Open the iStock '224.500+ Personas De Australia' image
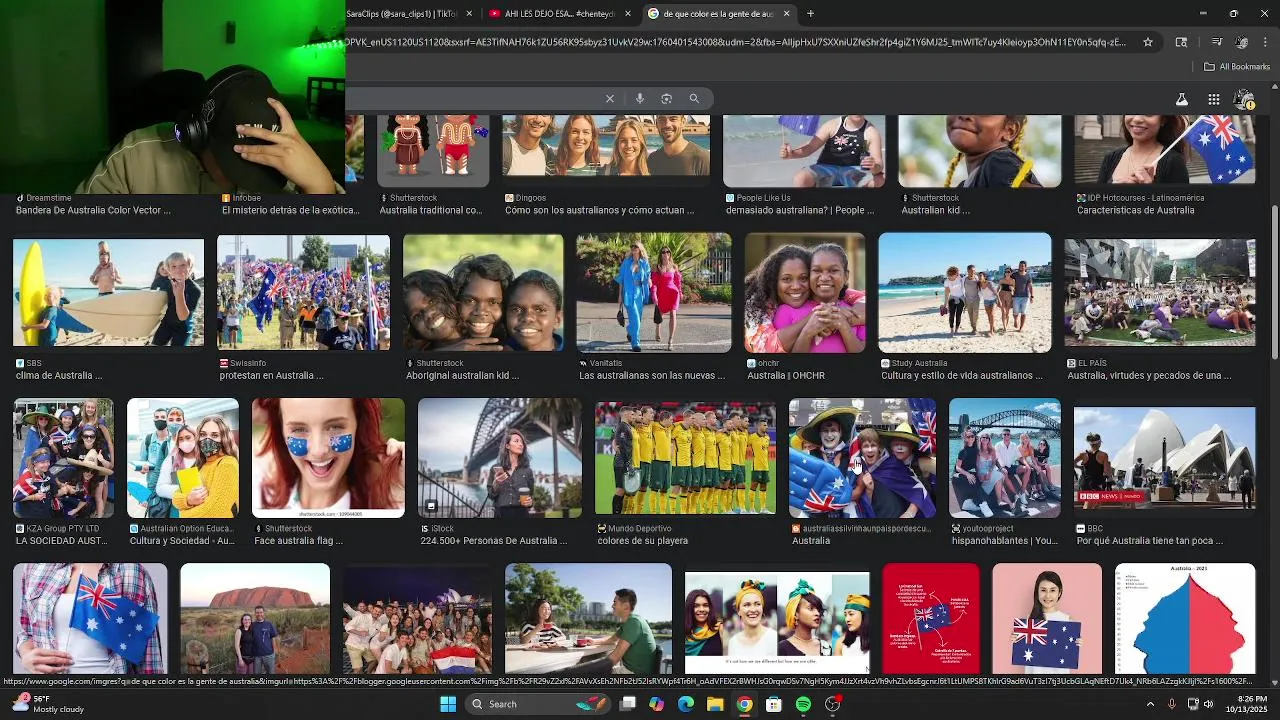Screen dimensions: 1280x720 [499, 458]
